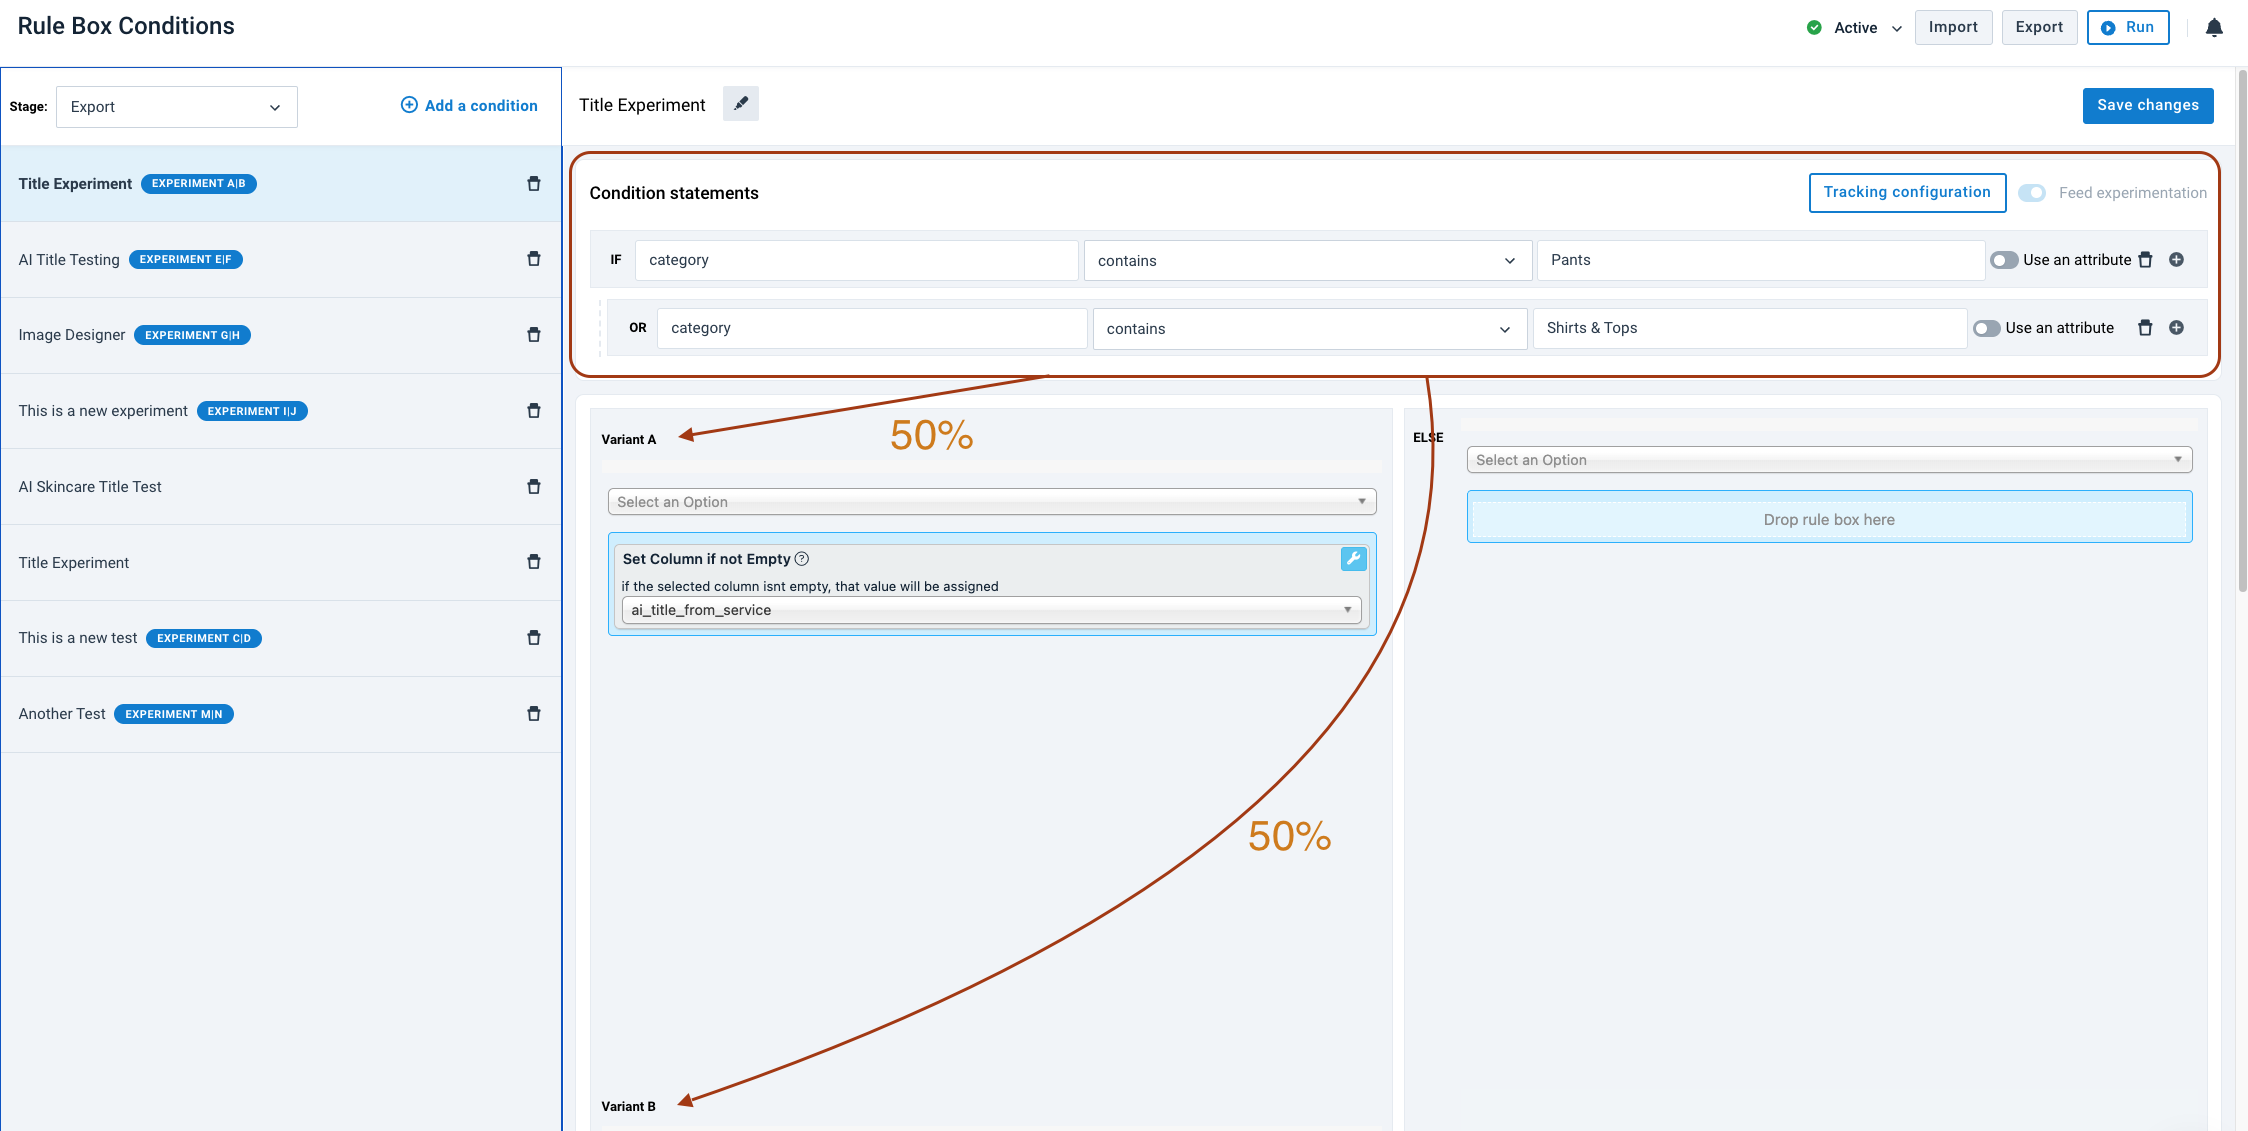Click the category field in IF row
This screenshot has height=1131, width=2248.
856,260
